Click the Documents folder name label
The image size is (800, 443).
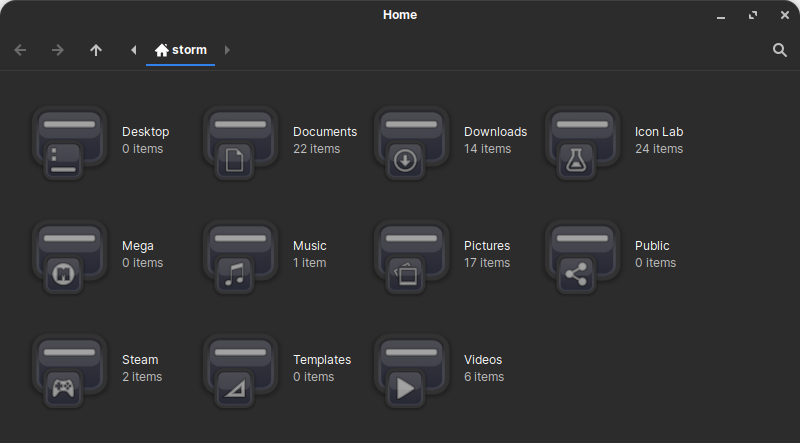coord(325,132)
